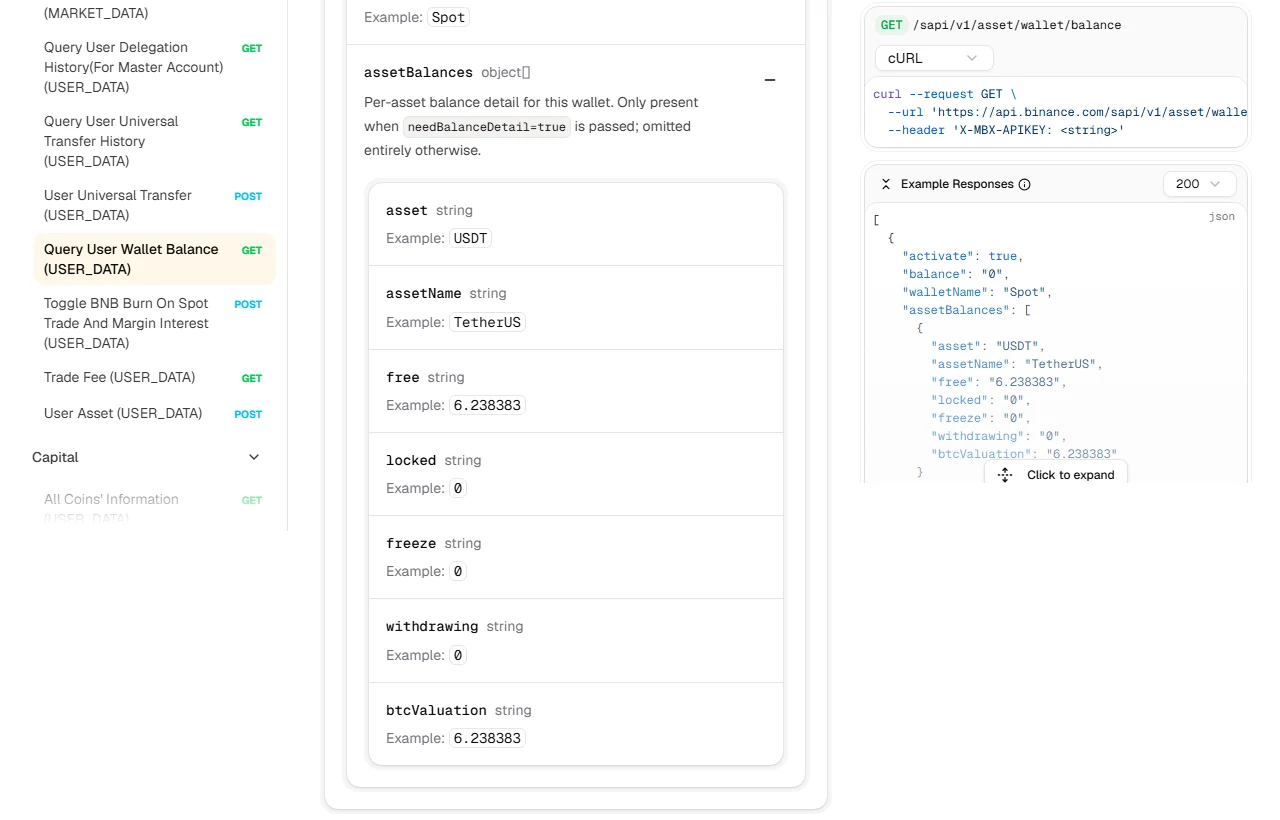The width and height of the screenshot is (1280, 820).
Task: Click the Example Responses collapse icon
Action: (886, 184)
